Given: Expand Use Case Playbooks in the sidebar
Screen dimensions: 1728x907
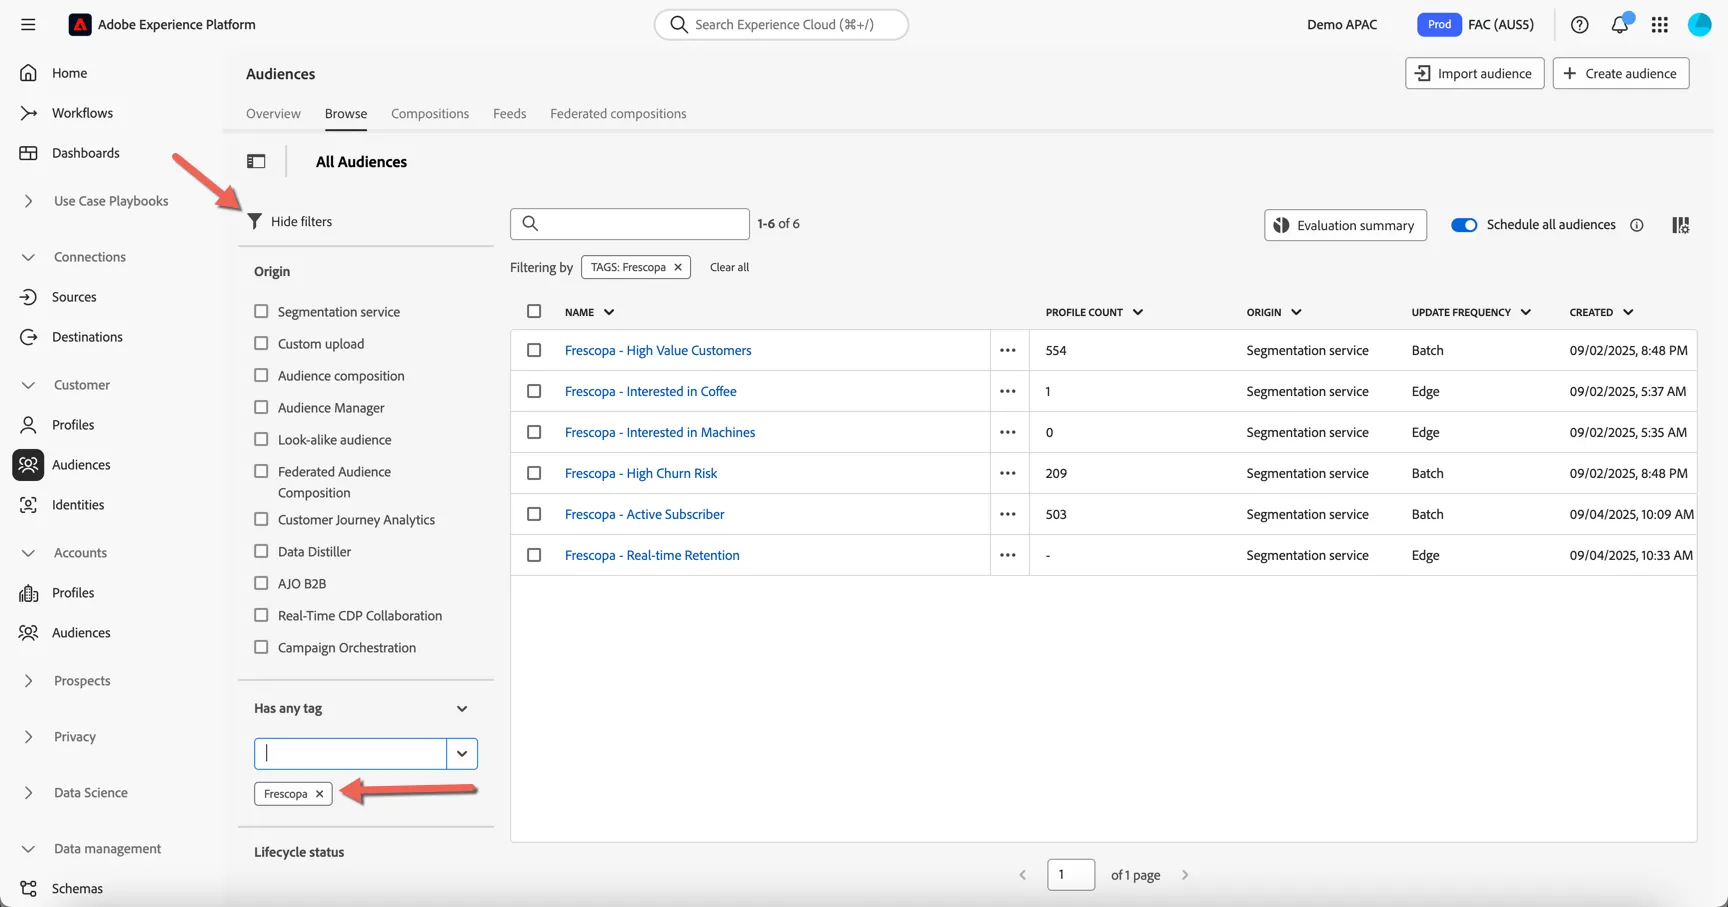Looking at the screenshot, I should coord(29,201).
